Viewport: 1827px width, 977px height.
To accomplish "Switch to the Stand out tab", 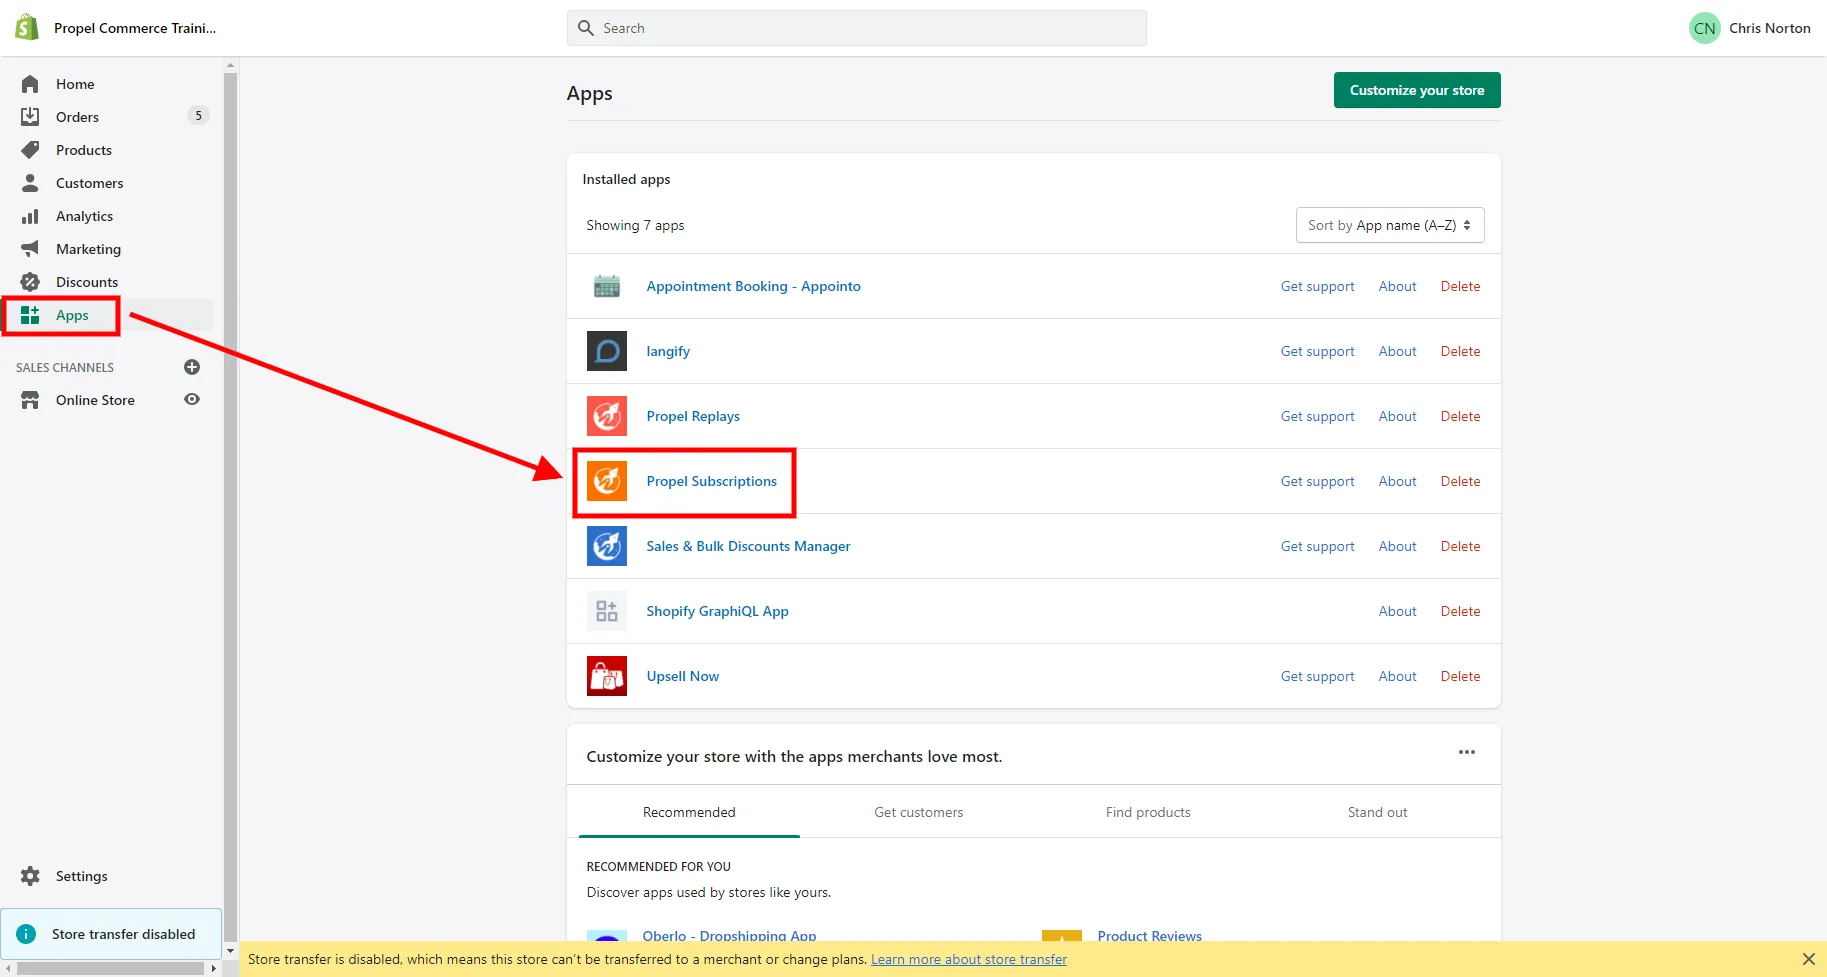I will [1377, 812].
